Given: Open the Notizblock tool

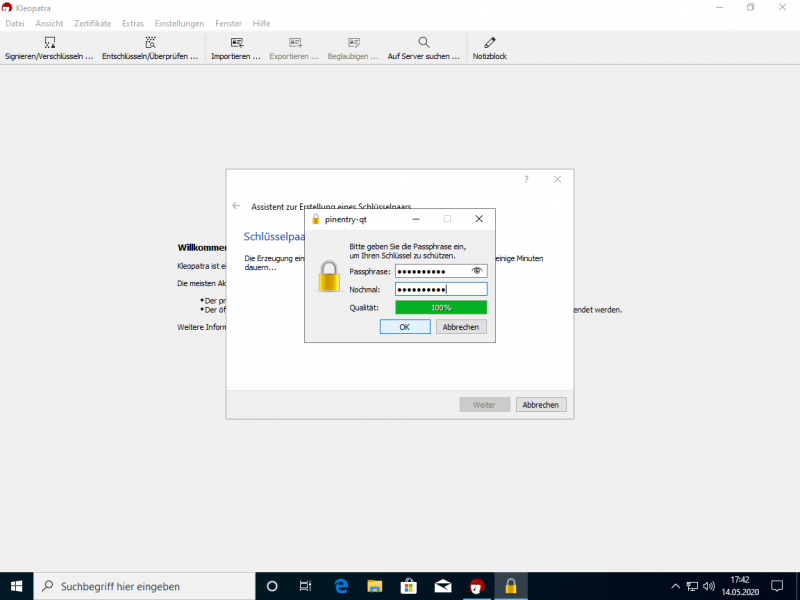Looking at the screenshot, I should pos(490,43).
